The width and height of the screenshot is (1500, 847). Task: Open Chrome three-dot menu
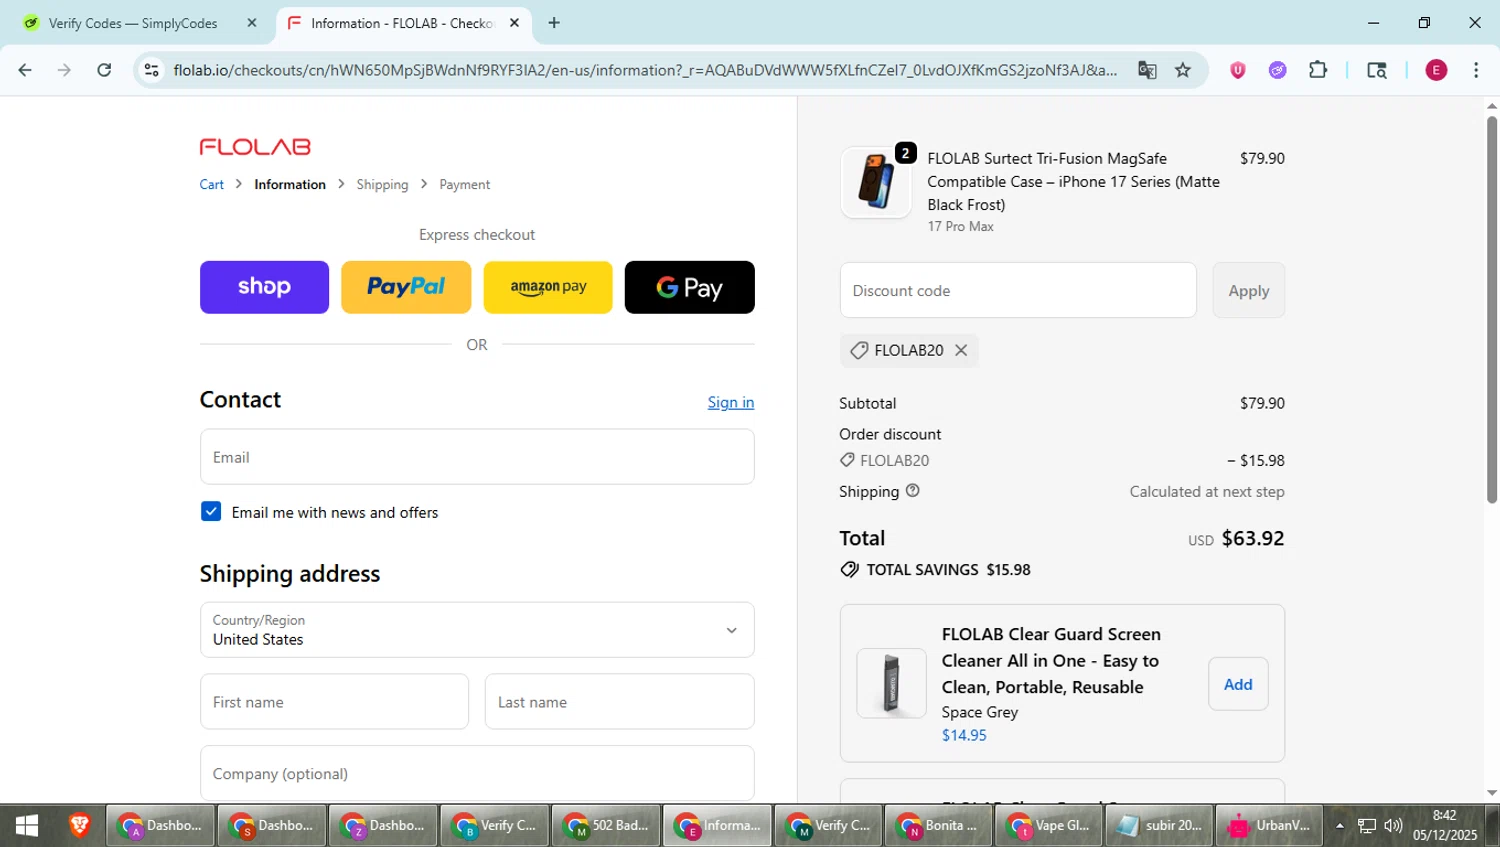[1476, 70]
